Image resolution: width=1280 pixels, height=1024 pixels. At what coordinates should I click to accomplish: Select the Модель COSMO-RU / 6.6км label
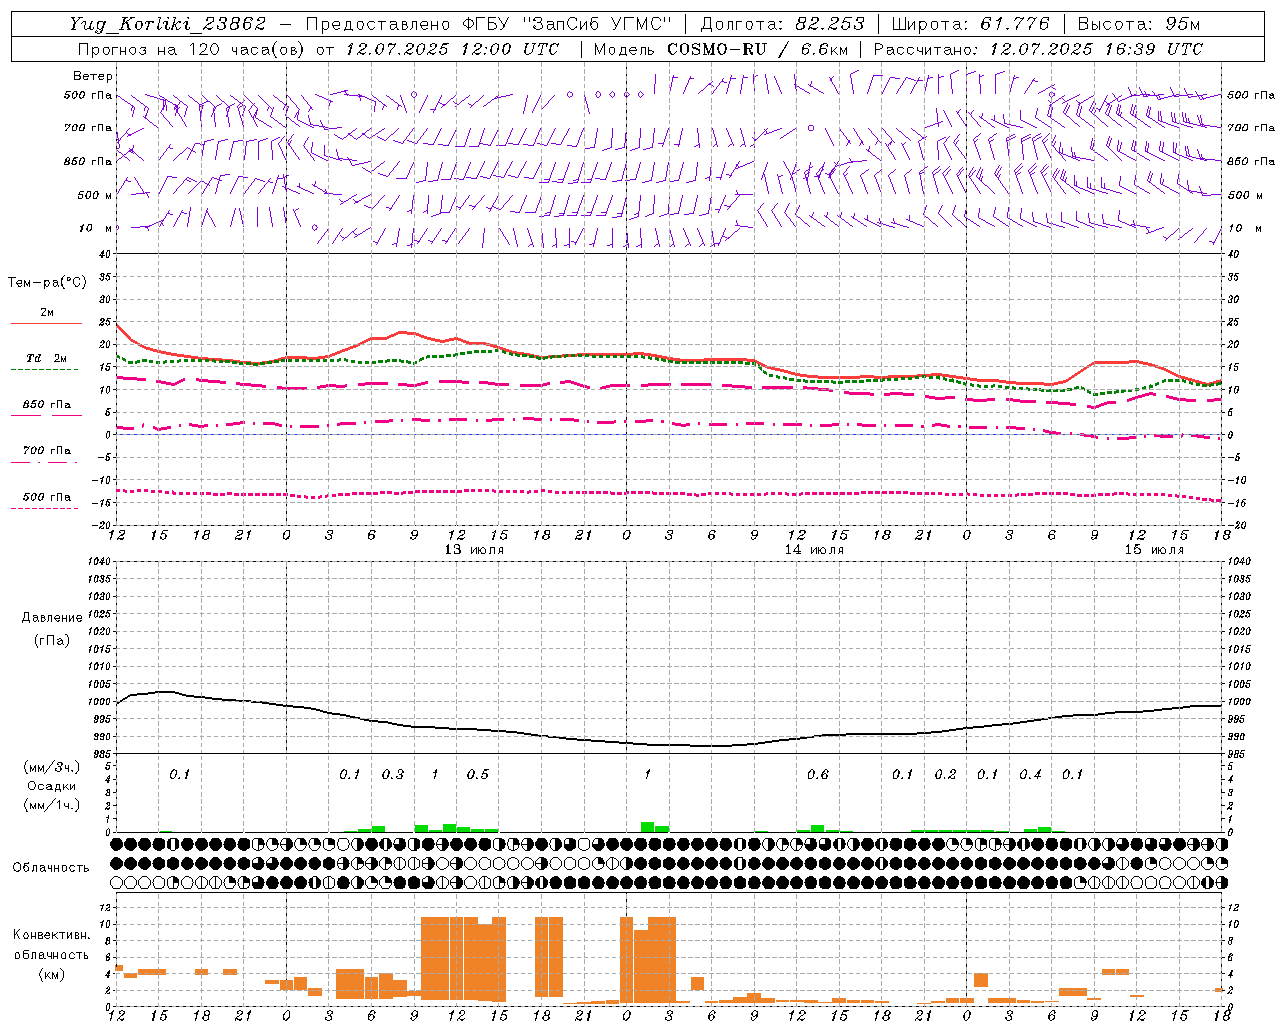pyautogui.click(x=721, y=49)
